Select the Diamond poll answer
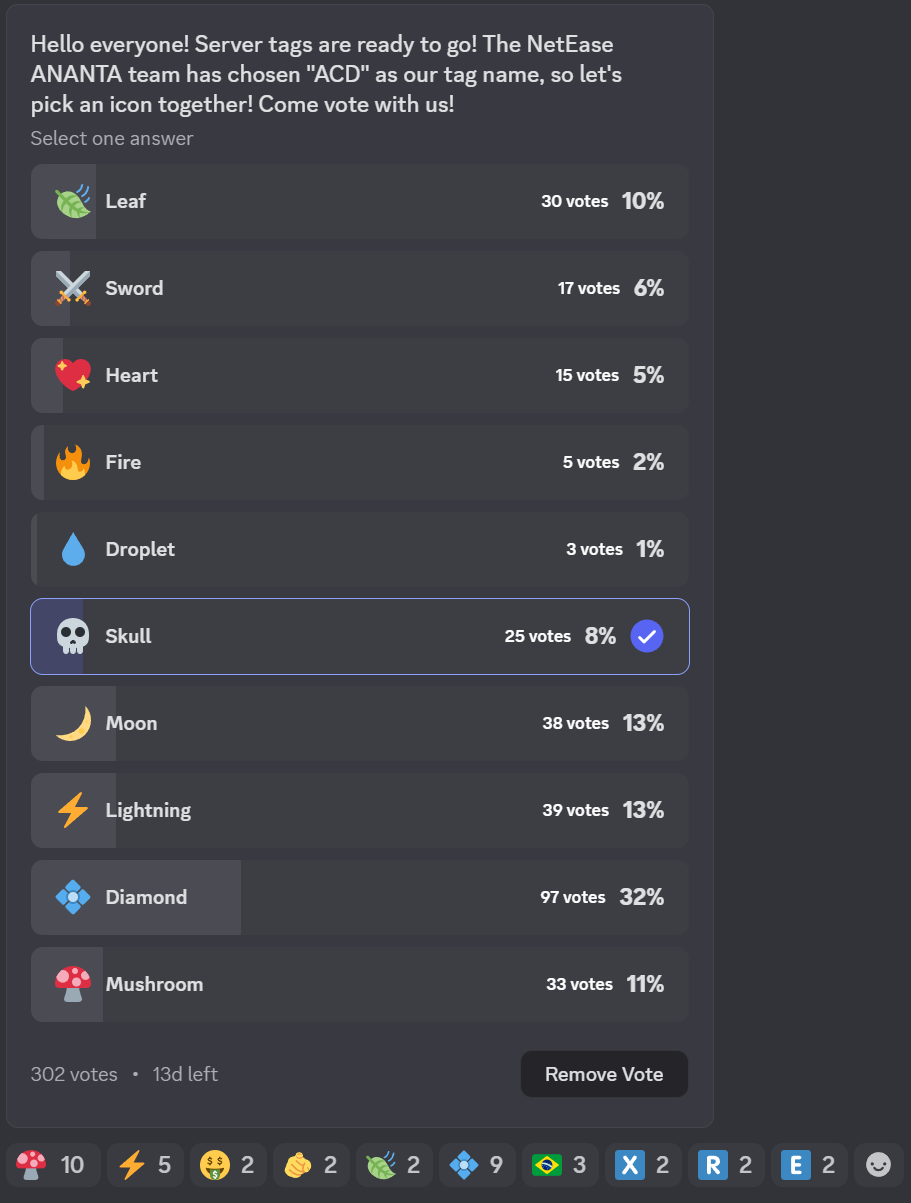This screenshot has width=911, height=1203. coord(360,897)
